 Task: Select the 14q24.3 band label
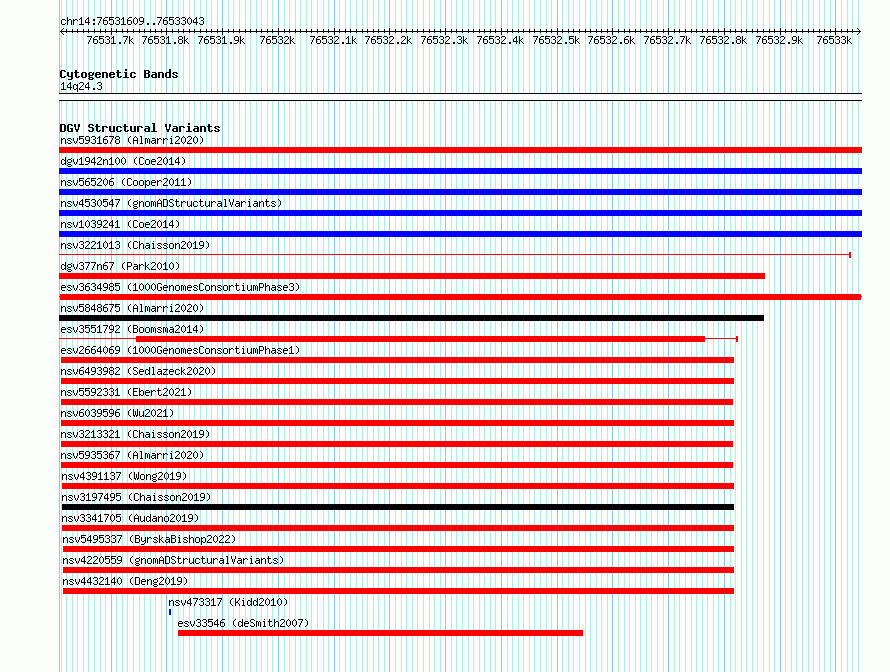81,86
